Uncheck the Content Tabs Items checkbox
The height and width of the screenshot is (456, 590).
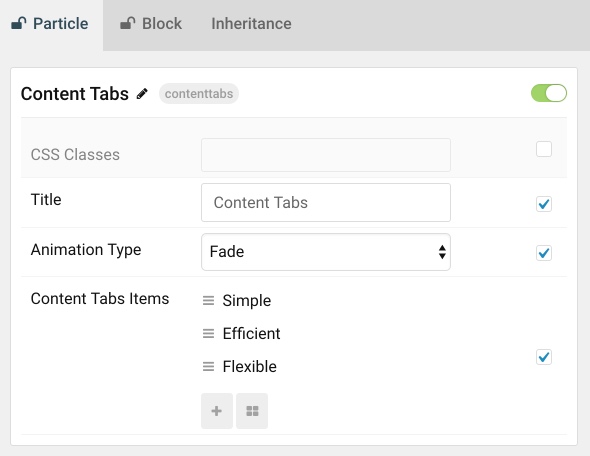[544, 357]
